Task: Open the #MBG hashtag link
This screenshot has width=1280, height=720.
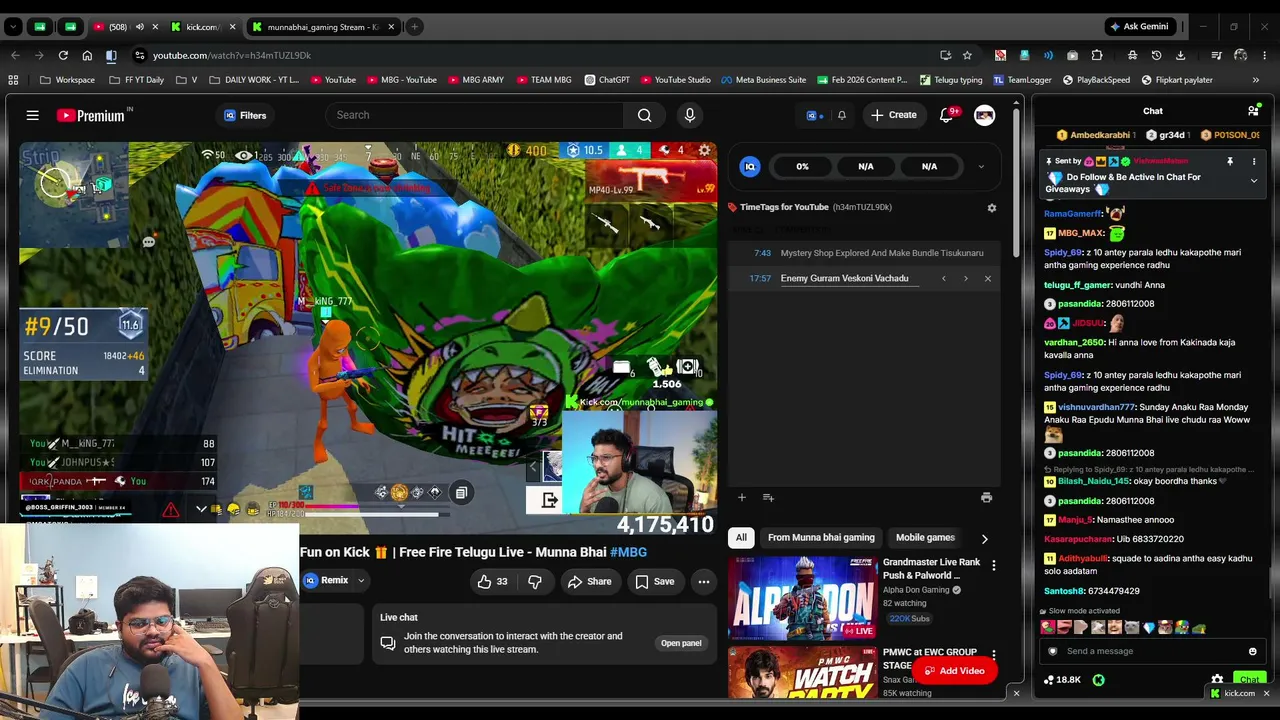Action: [x=628, y=552]
